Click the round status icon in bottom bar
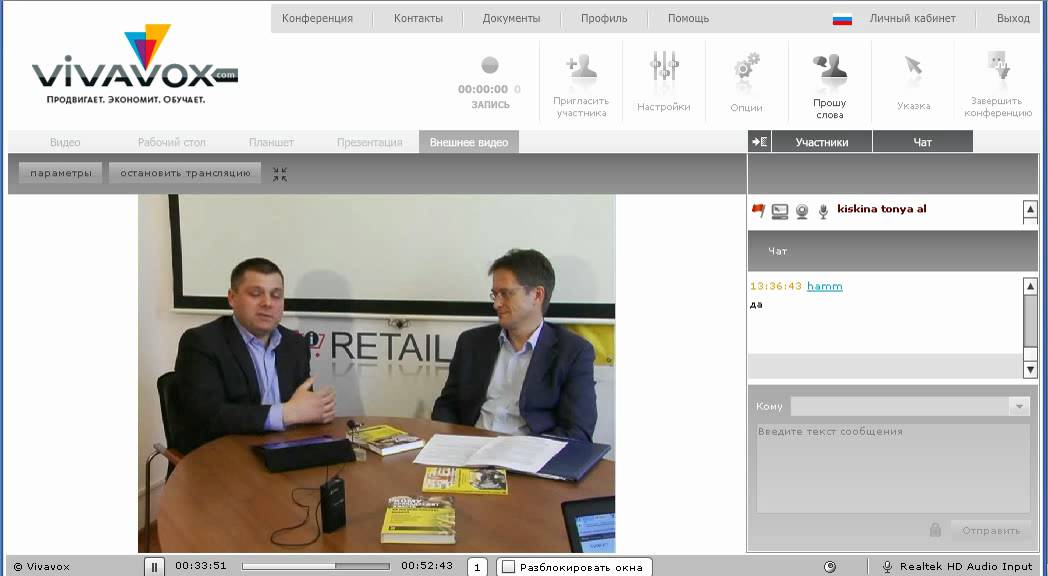The height and width of the screenshot is (576, 1048). tap(829, 567)
